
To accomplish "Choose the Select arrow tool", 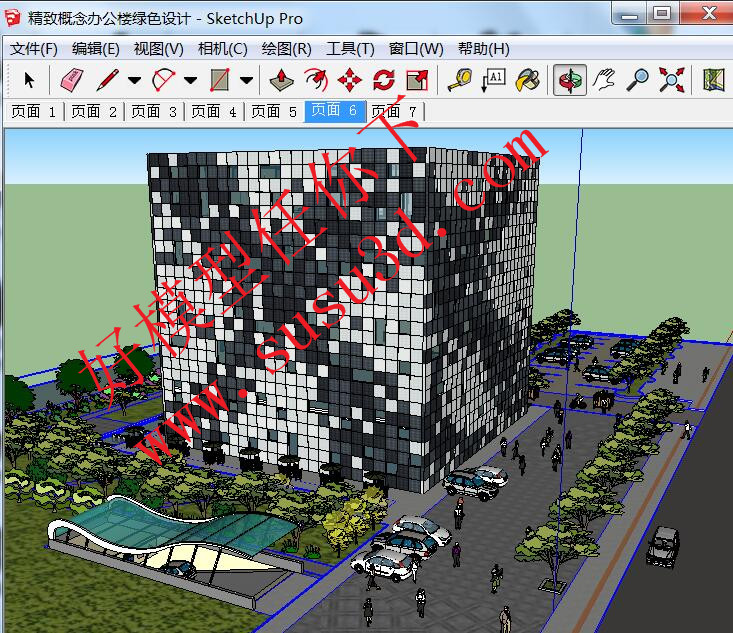I will pyautogui.click(x=29, y=80).
